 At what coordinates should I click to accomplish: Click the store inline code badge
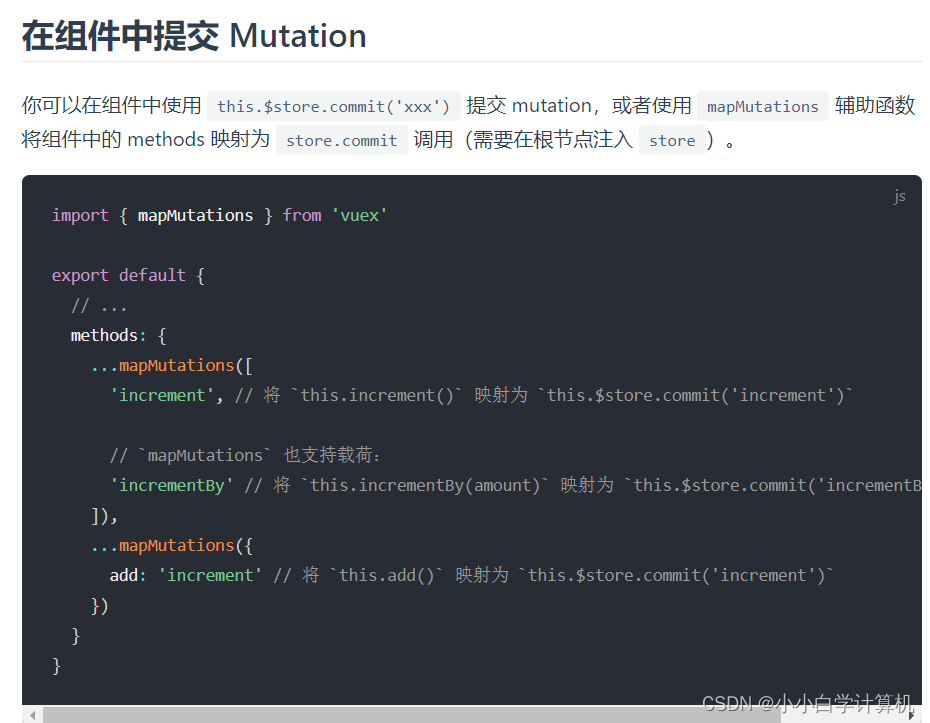(x=672, y=140)
